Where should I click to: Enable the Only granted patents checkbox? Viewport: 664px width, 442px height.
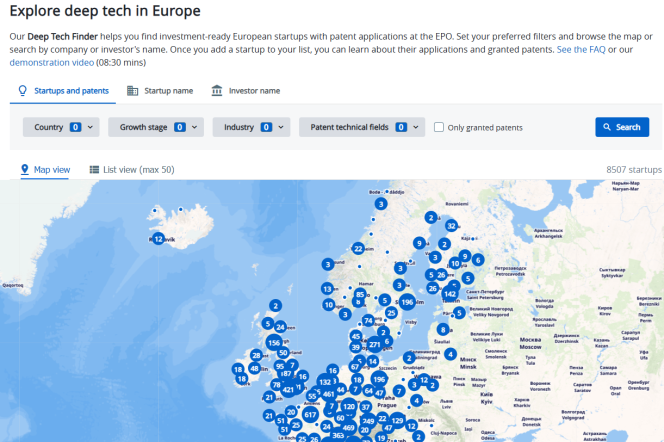pos(439,128)
